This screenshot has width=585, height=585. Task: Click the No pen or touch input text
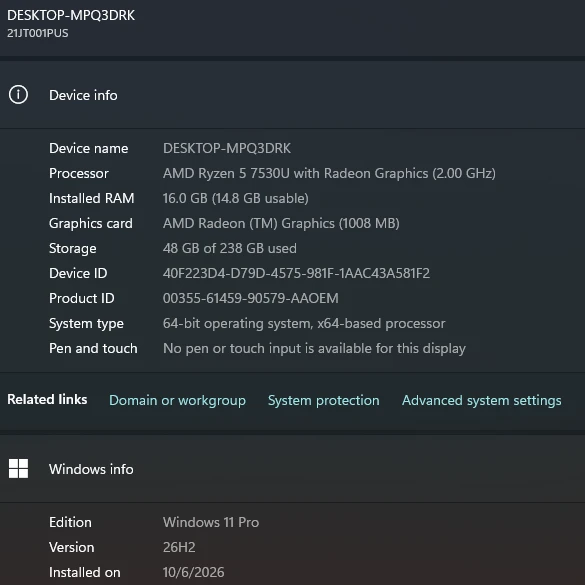[314, 348]
